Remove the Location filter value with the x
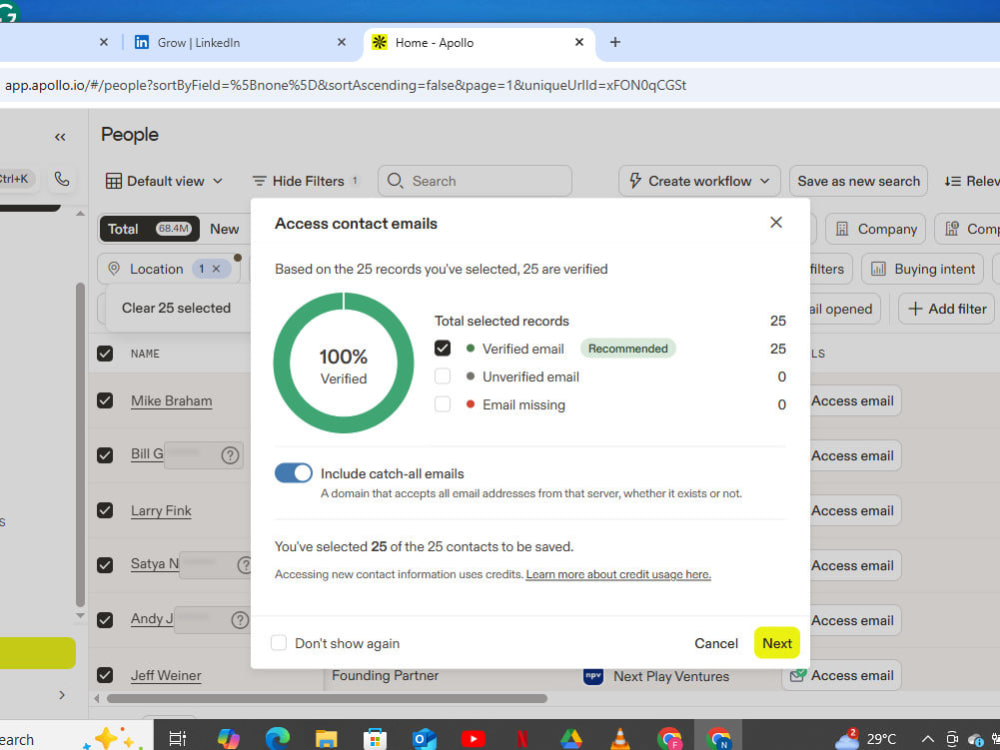 point(216,269)
